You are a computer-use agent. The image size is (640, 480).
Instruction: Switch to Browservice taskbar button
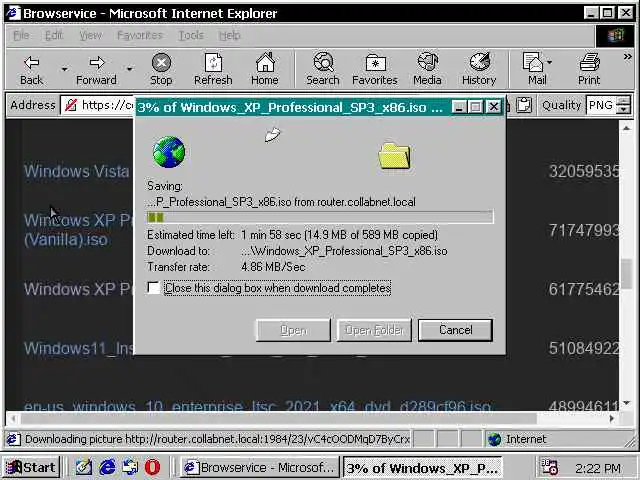coord(260,467)
